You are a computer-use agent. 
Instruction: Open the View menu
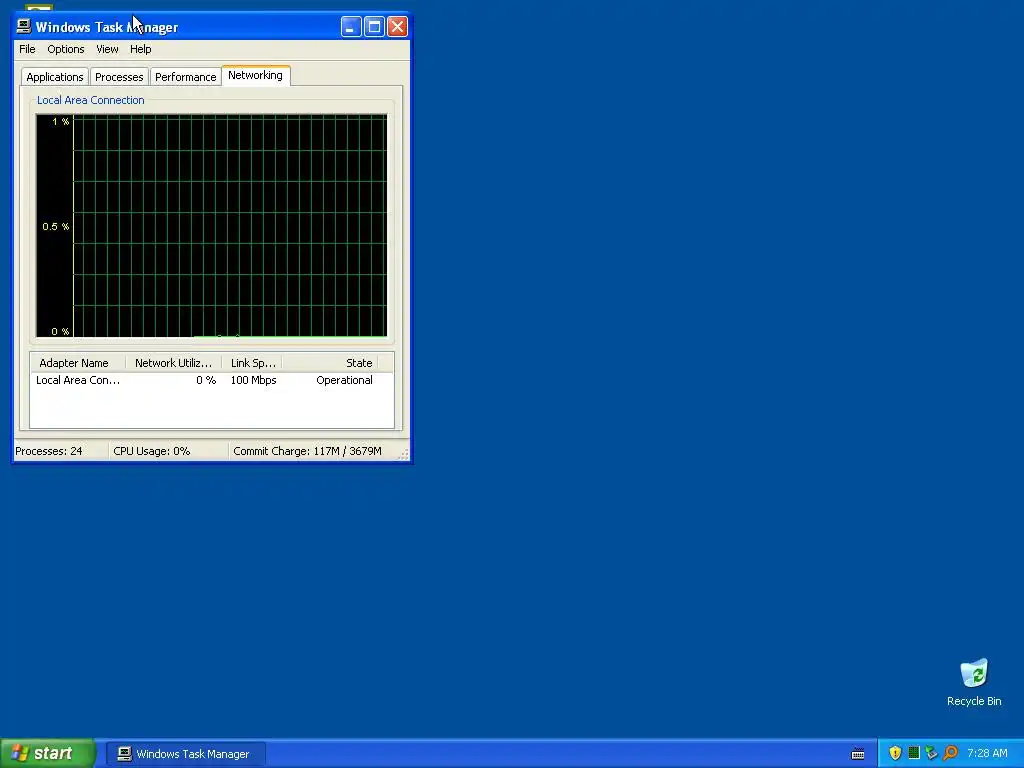[x=107, y=49]
